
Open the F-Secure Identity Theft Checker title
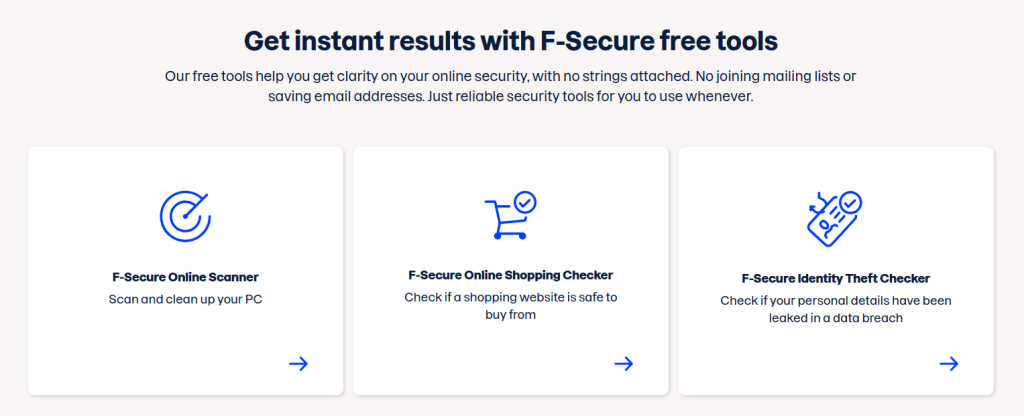pos(836,278)
